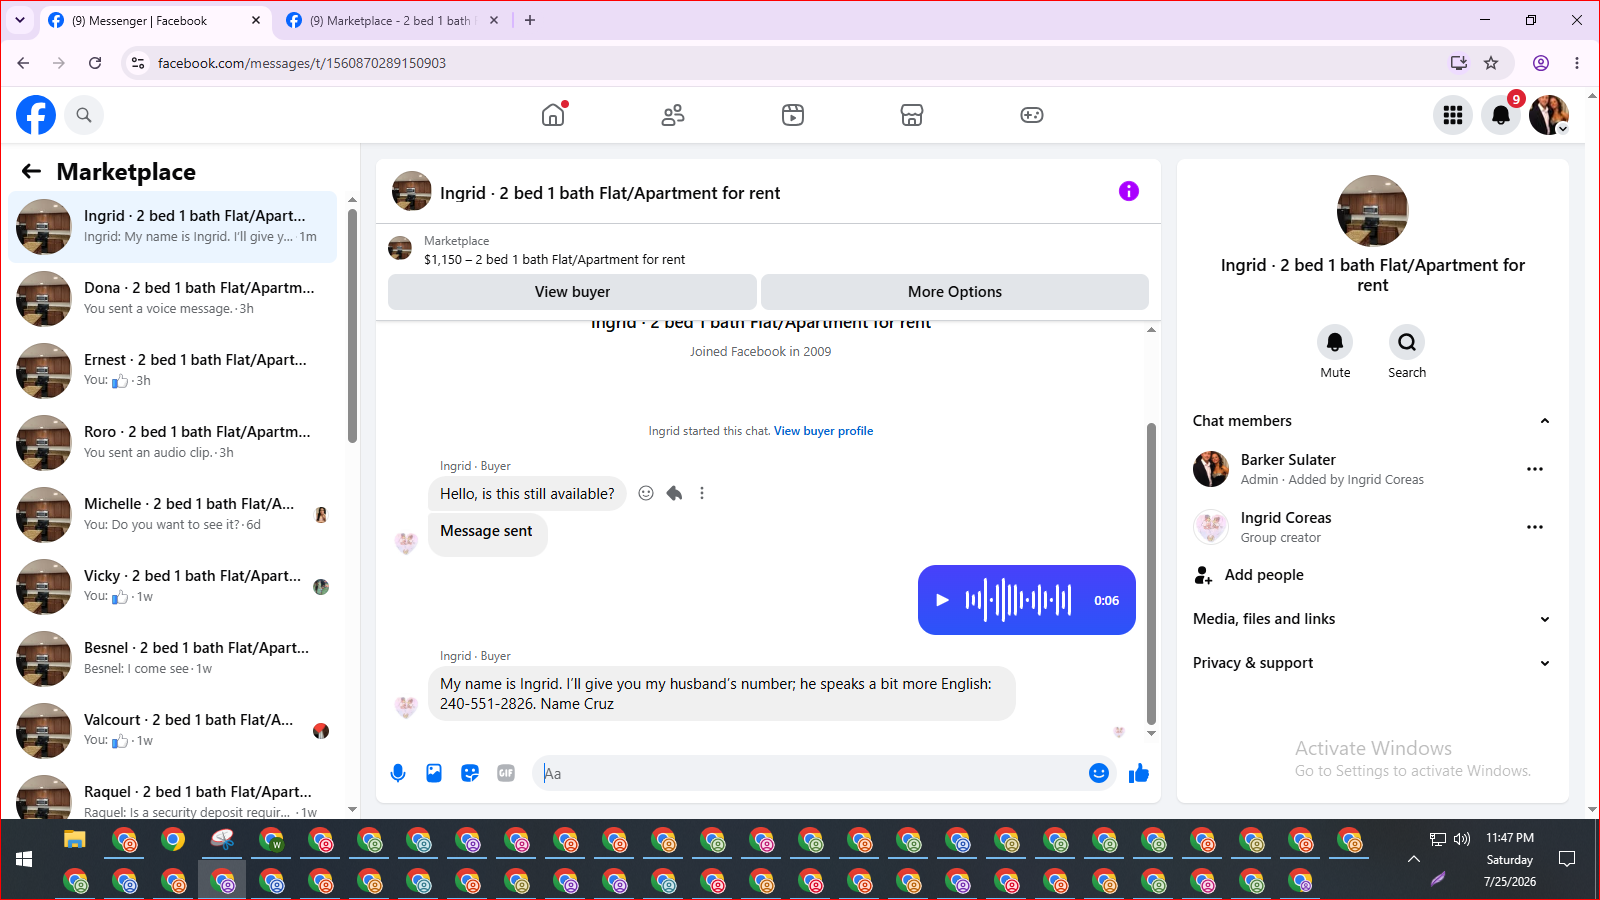Click the View buyer button
The image size is (1600, 900).
572,292
